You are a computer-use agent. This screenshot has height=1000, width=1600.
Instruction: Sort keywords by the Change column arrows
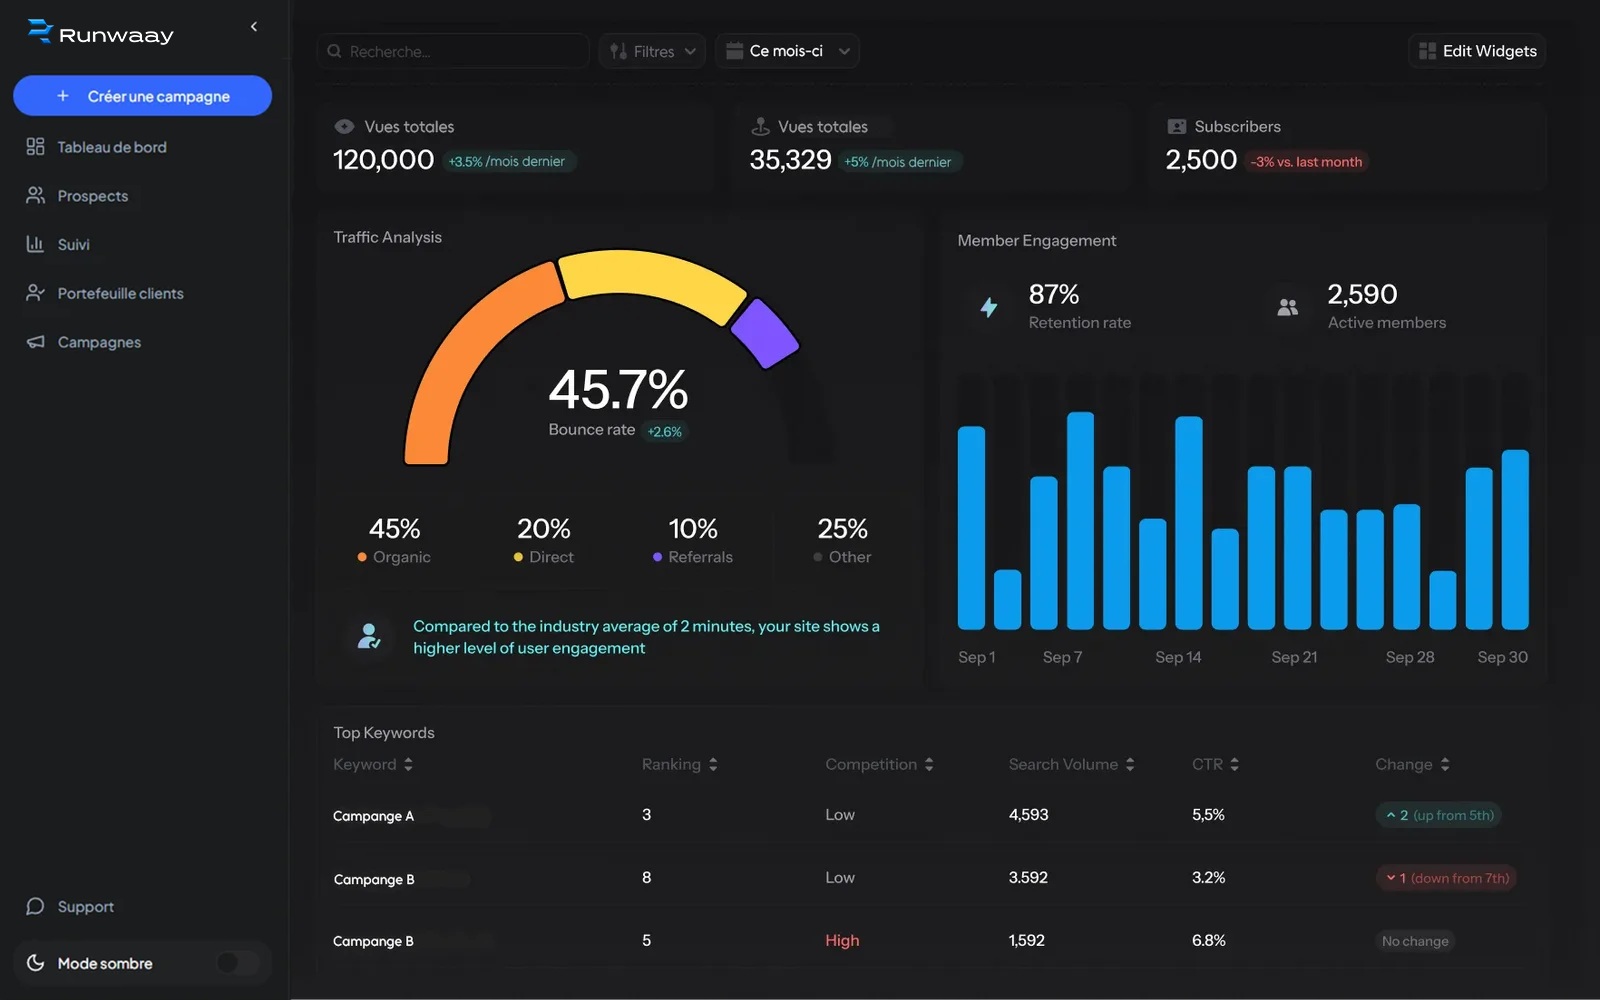point(1445,765)
